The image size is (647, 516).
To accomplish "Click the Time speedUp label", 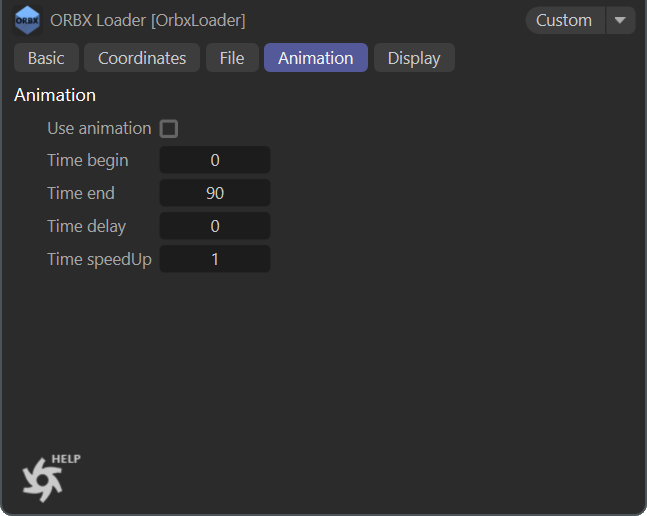I will coord(99,259).
